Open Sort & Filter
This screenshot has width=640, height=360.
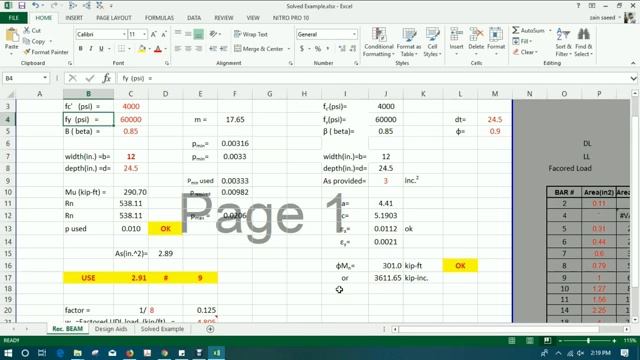(563, 42)
